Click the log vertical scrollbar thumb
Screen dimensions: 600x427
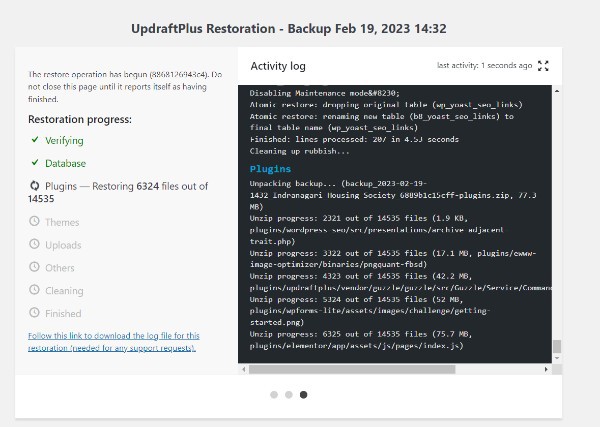click(x=557, y=346)
